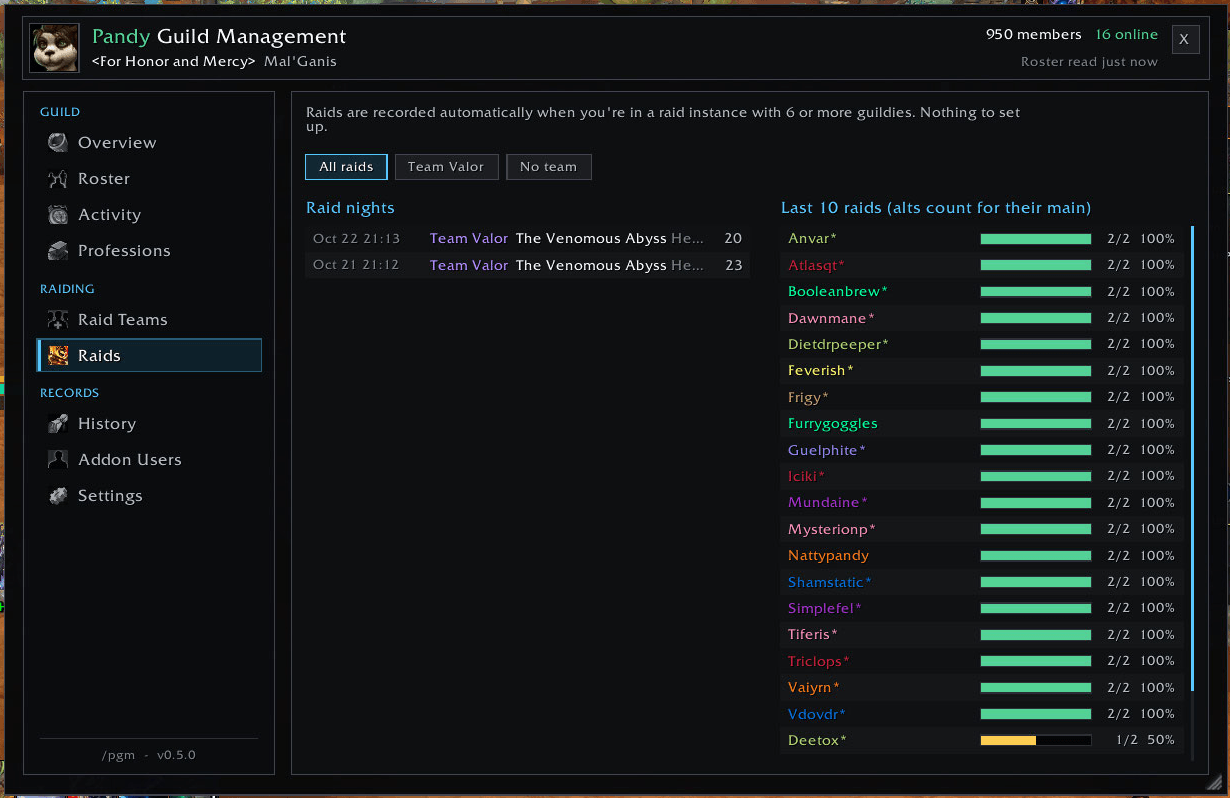The image size is (1230, 798).
Task: Filter raids by Team Valor
Action: (446, 167)
